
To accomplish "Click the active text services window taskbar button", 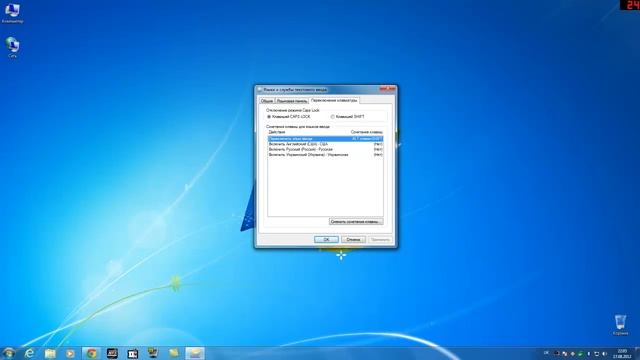I will pos(195,353).
